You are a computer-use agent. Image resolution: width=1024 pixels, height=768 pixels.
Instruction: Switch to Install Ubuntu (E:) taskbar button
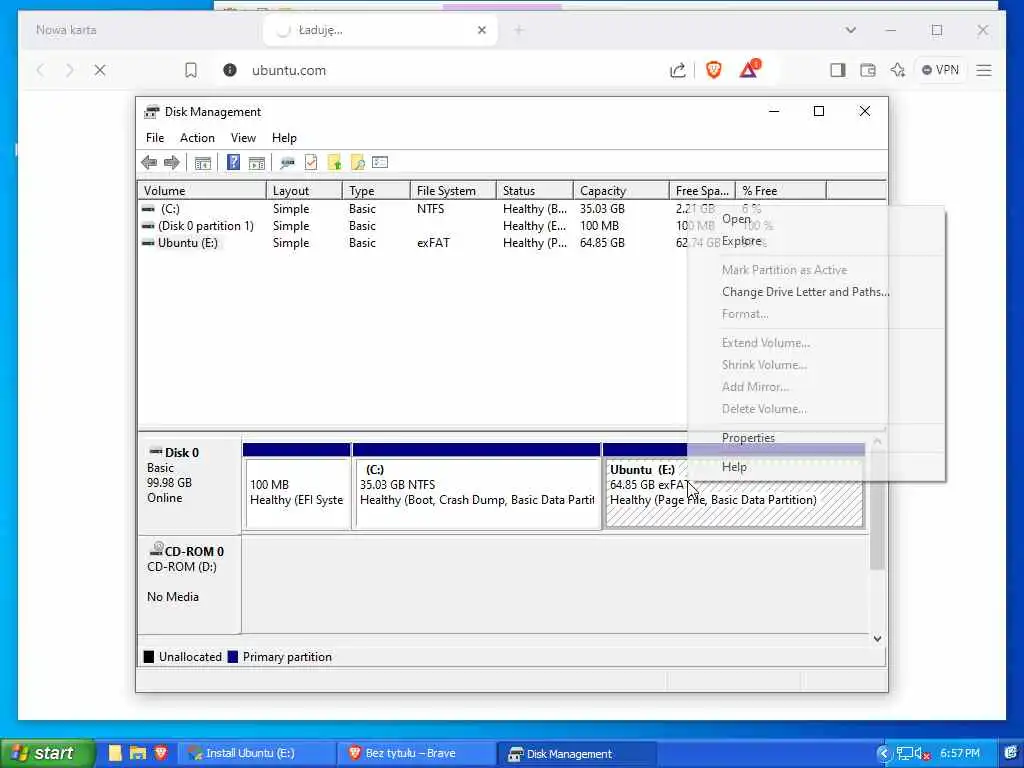(257, 753)
